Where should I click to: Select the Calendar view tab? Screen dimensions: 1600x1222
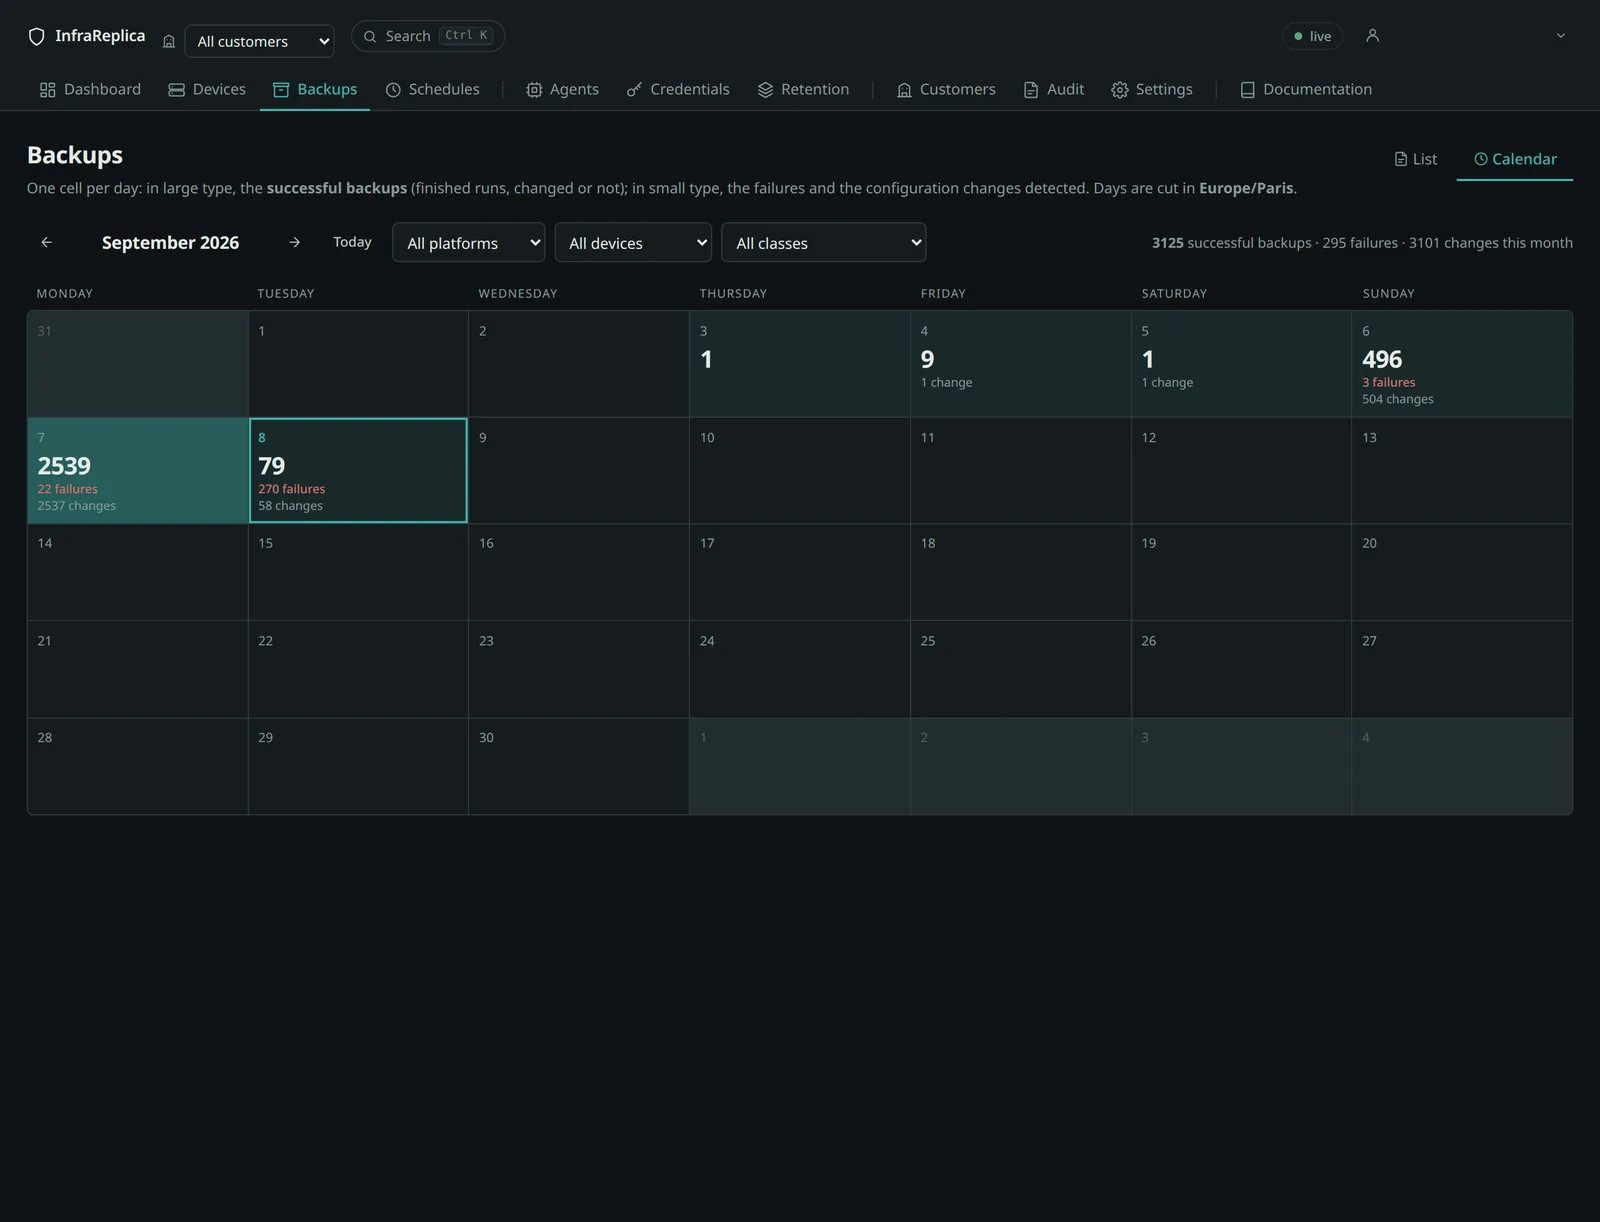pyautogui.click(x=1515, y=159)
